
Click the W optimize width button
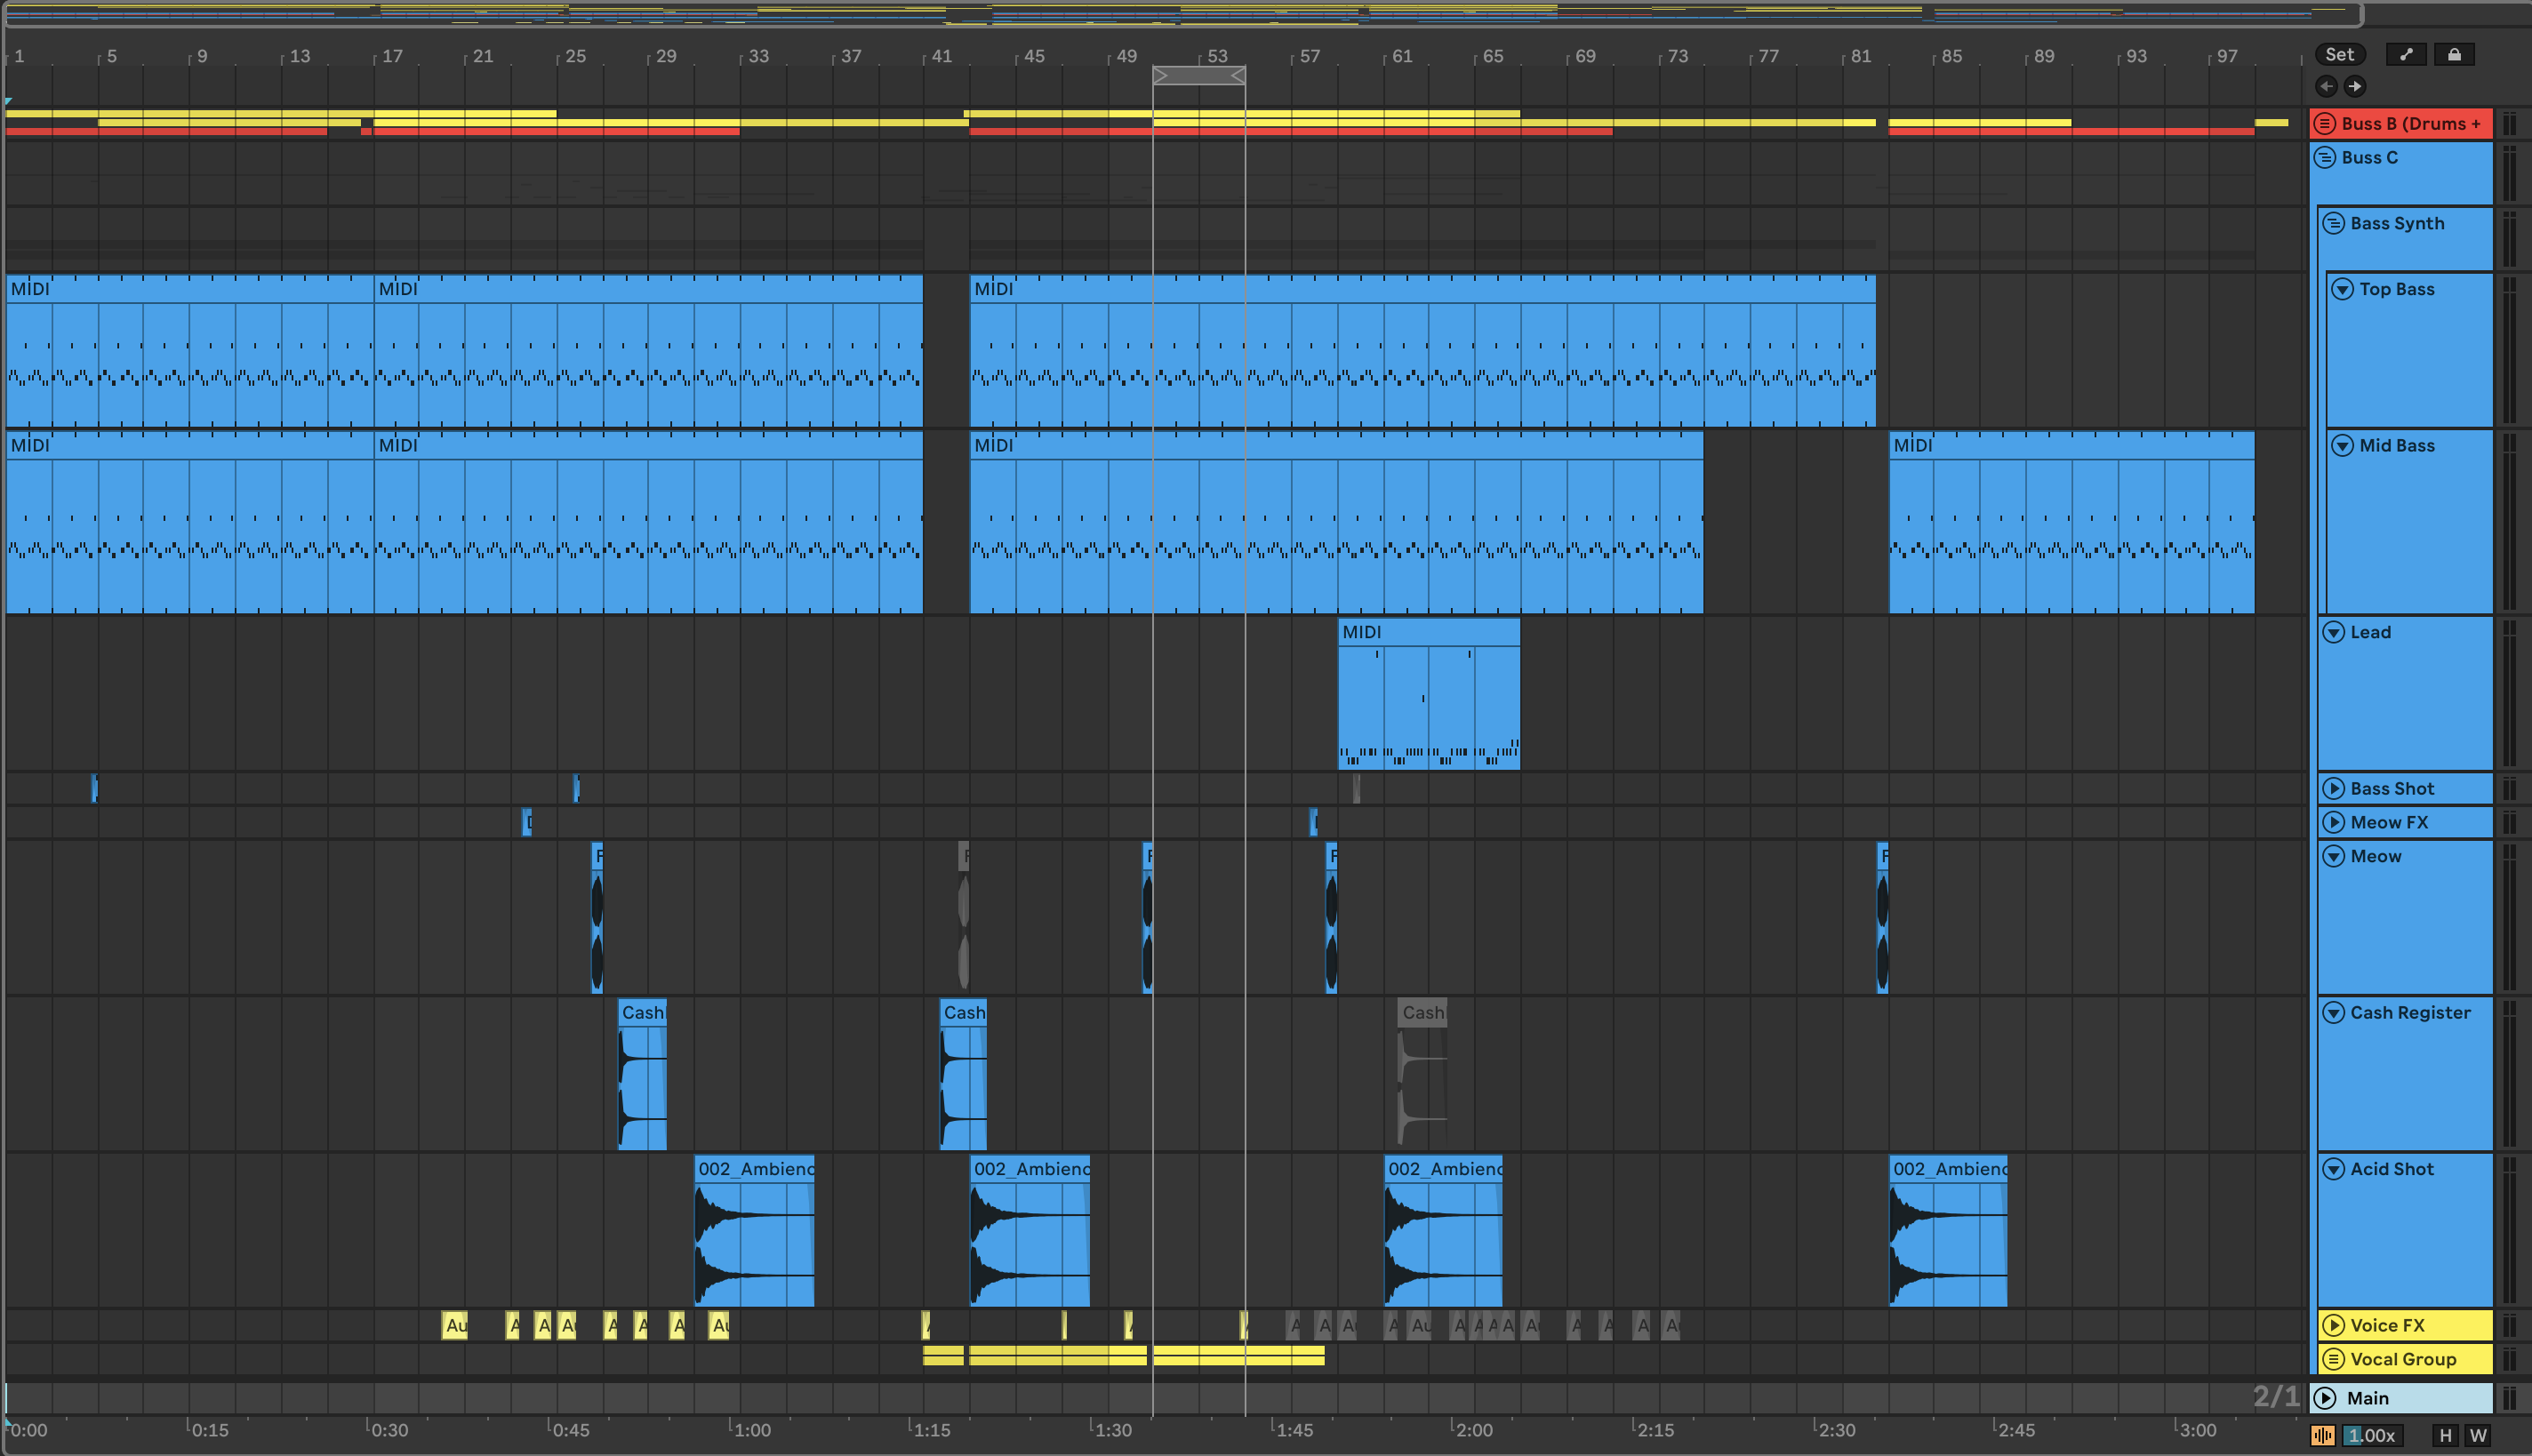[x=2478, y=1435]
